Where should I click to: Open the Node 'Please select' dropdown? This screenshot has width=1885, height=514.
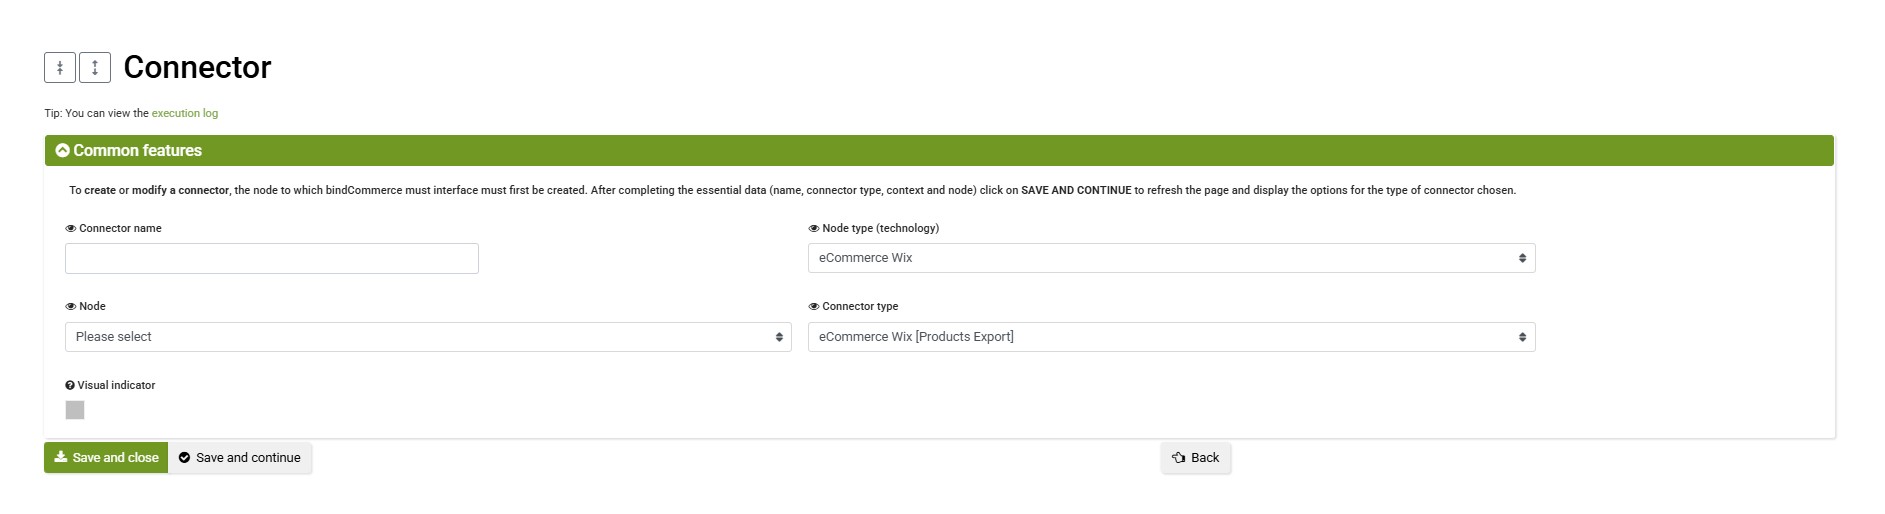pos(428,337)
